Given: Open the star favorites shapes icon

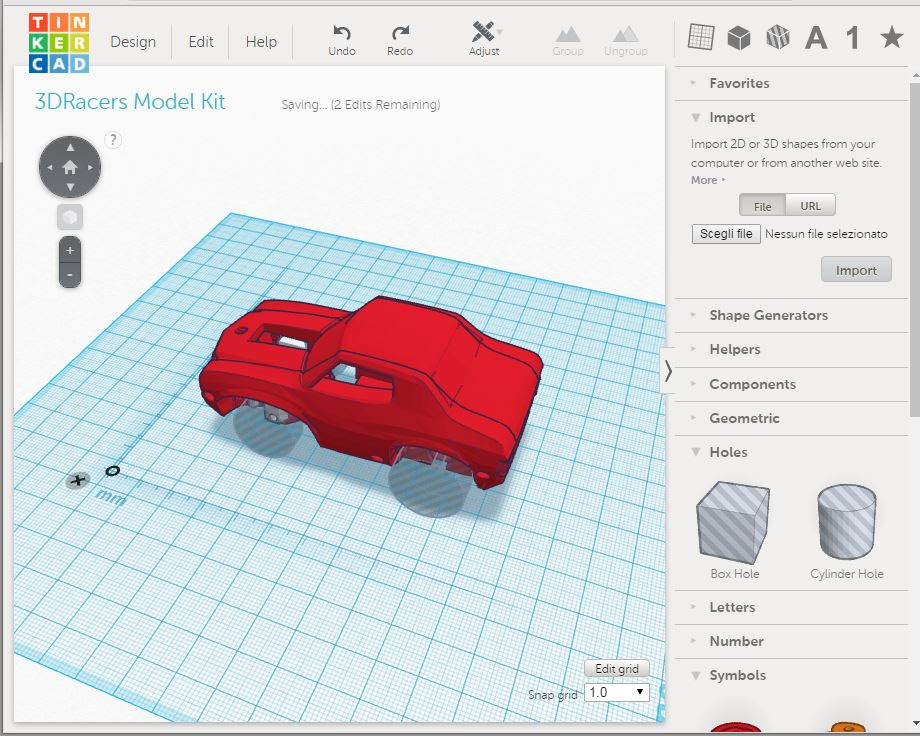Looking at the screenshot, I should pyautogui.click(x=891, y=38).
